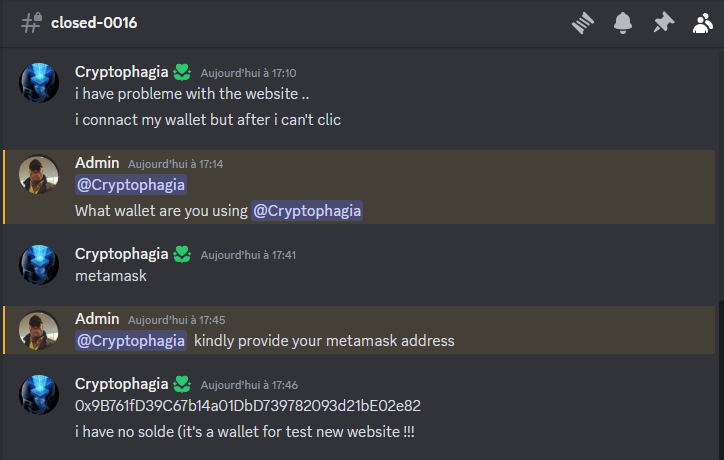Click Cryptophagia's avatar on 17:46 message

point(39,395)
